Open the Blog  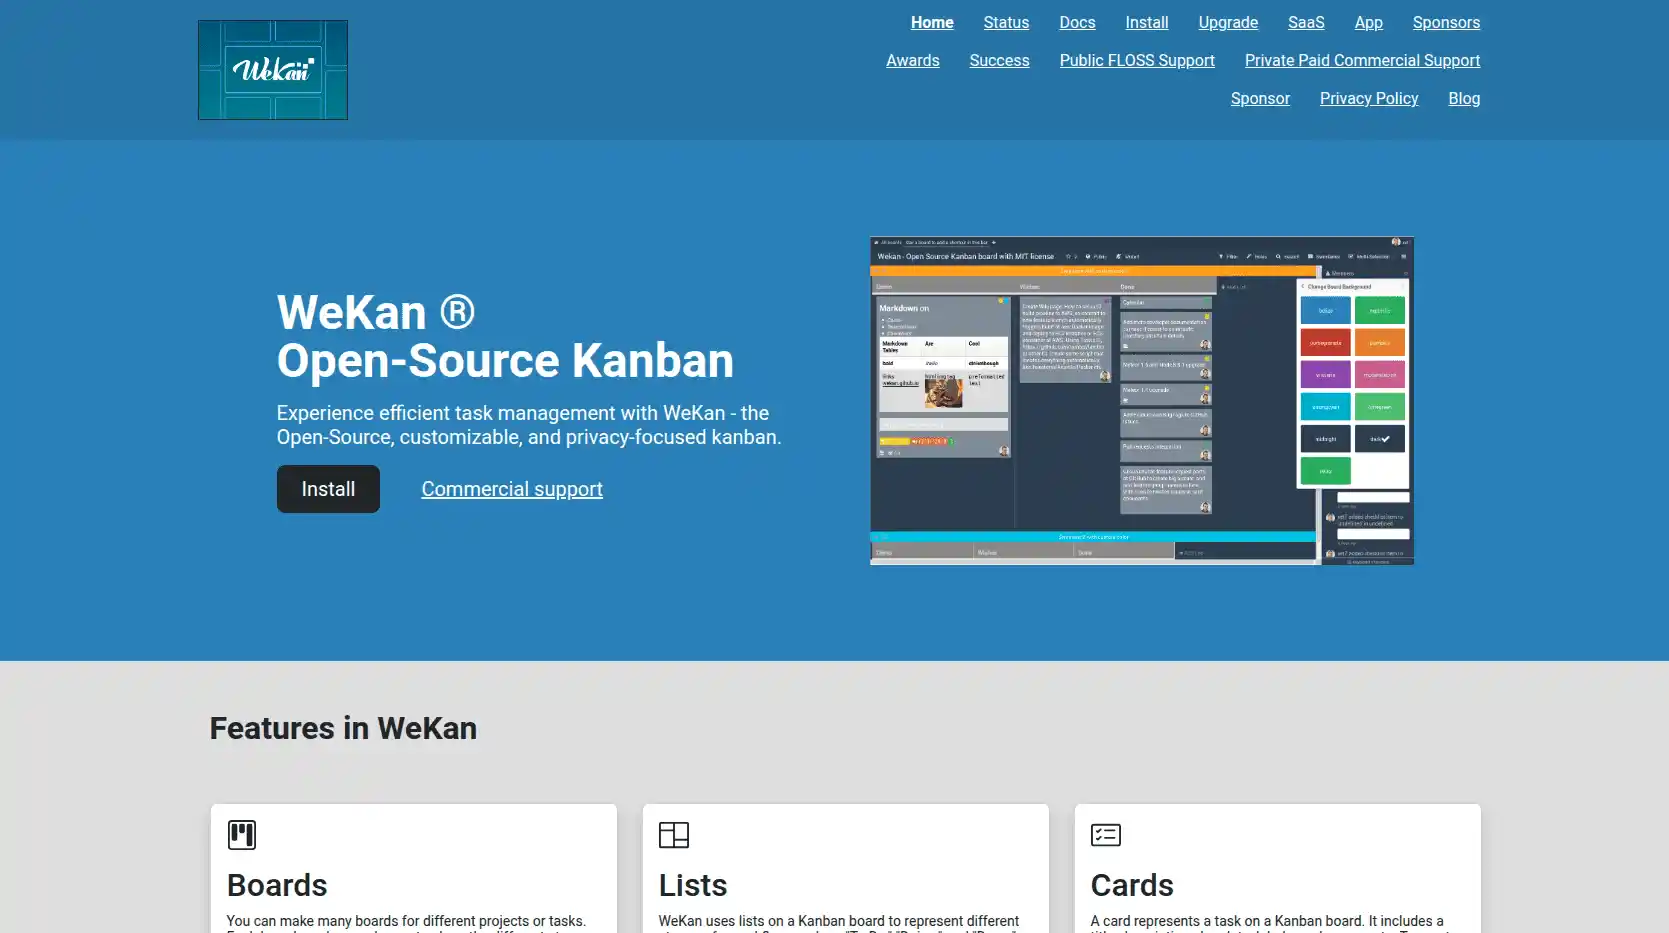[x=1464, y=98]
